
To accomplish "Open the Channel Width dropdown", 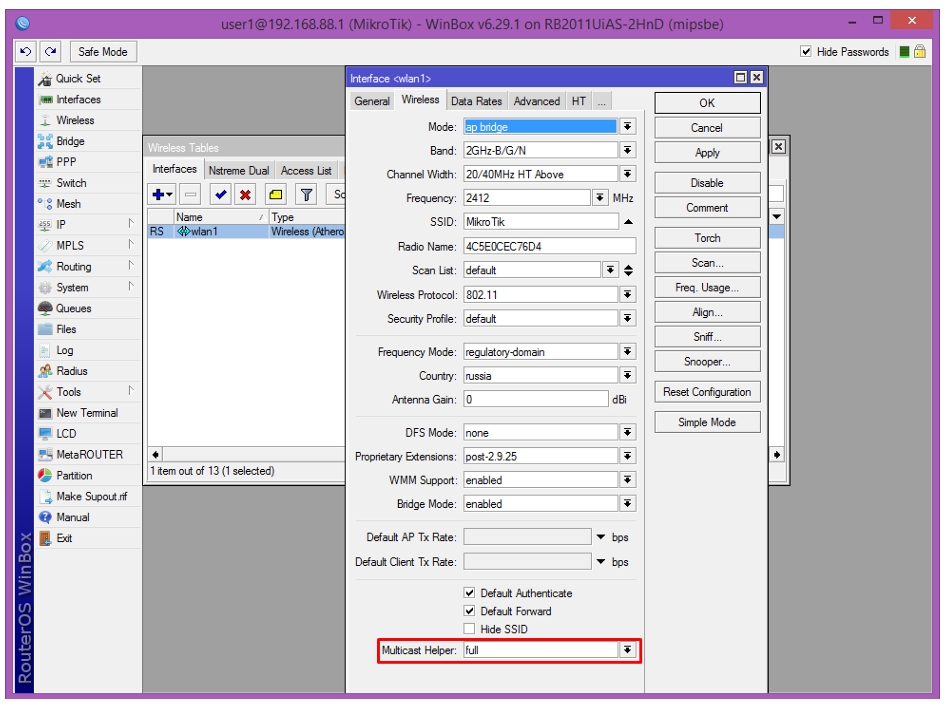I will coord(628,174).
